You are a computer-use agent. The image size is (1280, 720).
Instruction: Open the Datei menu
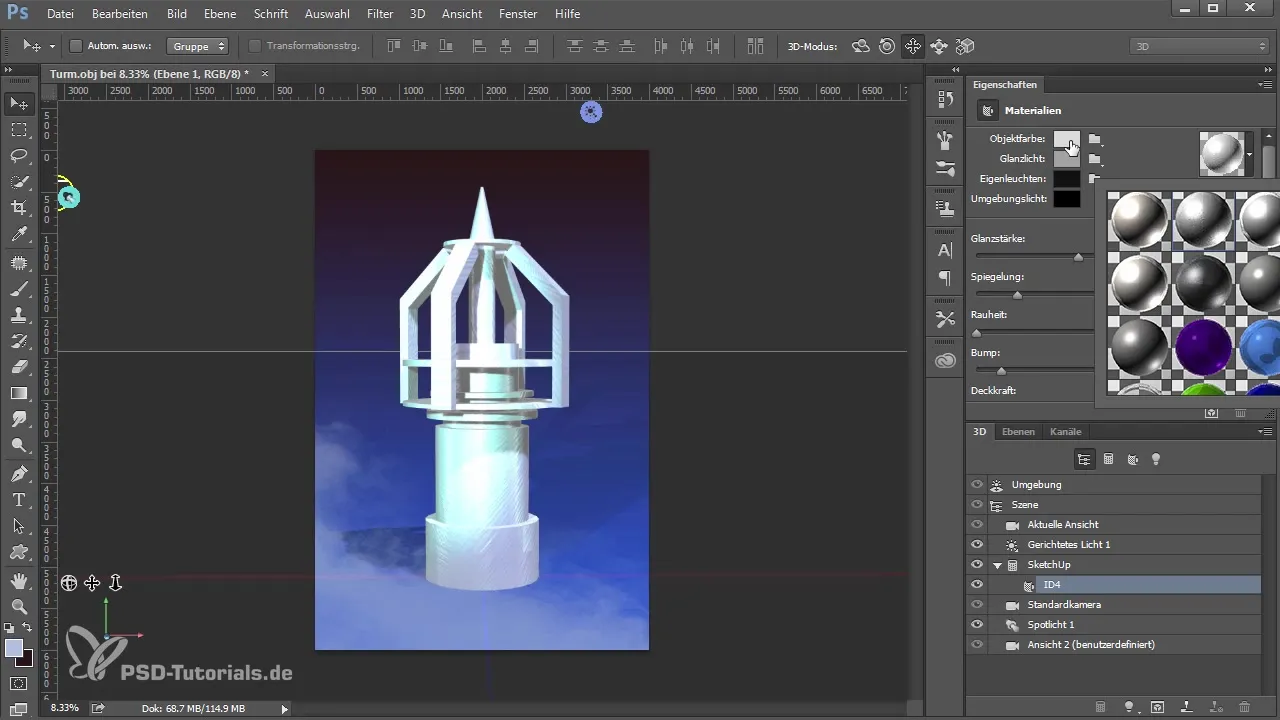tap(60, 14)
